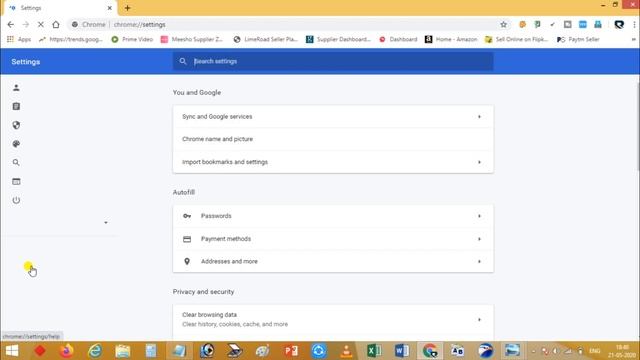Open Paint from the taskbar
Viewport: 640px width, 360px height.
(262, 351)
